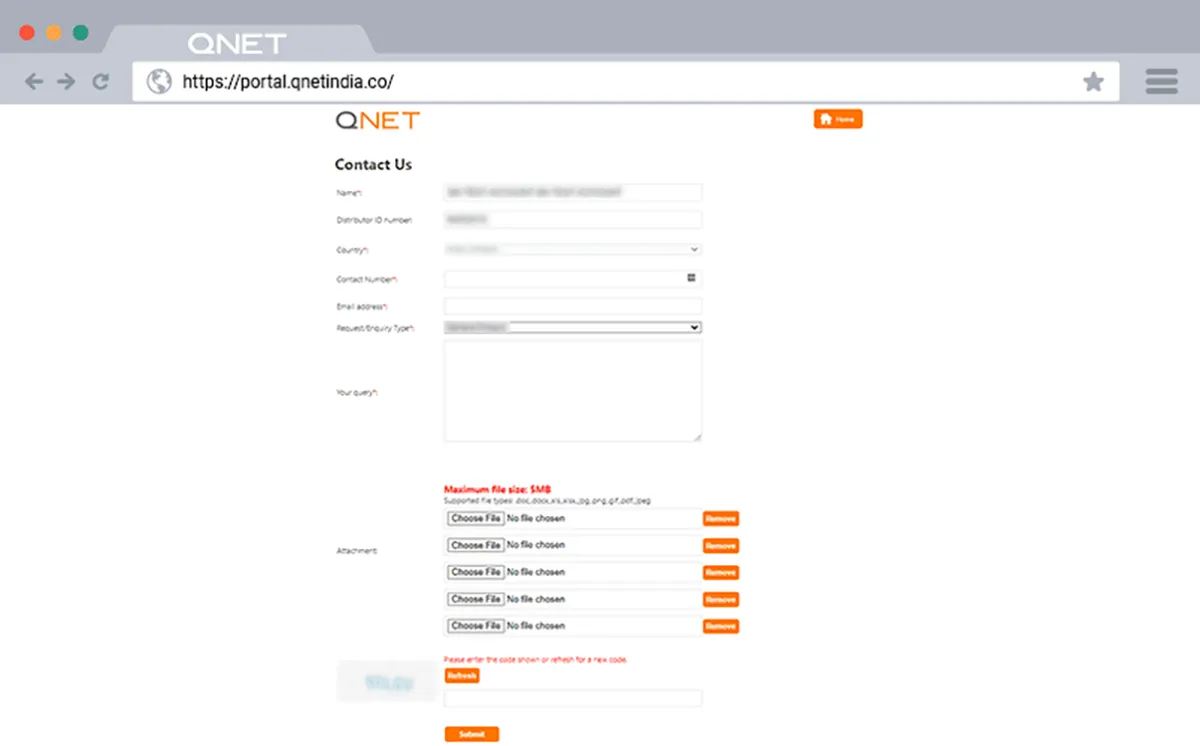The height and width of the screenshot is (746, 1200).
Task: Click the captcha code entry field
Action: click(572, 698)
